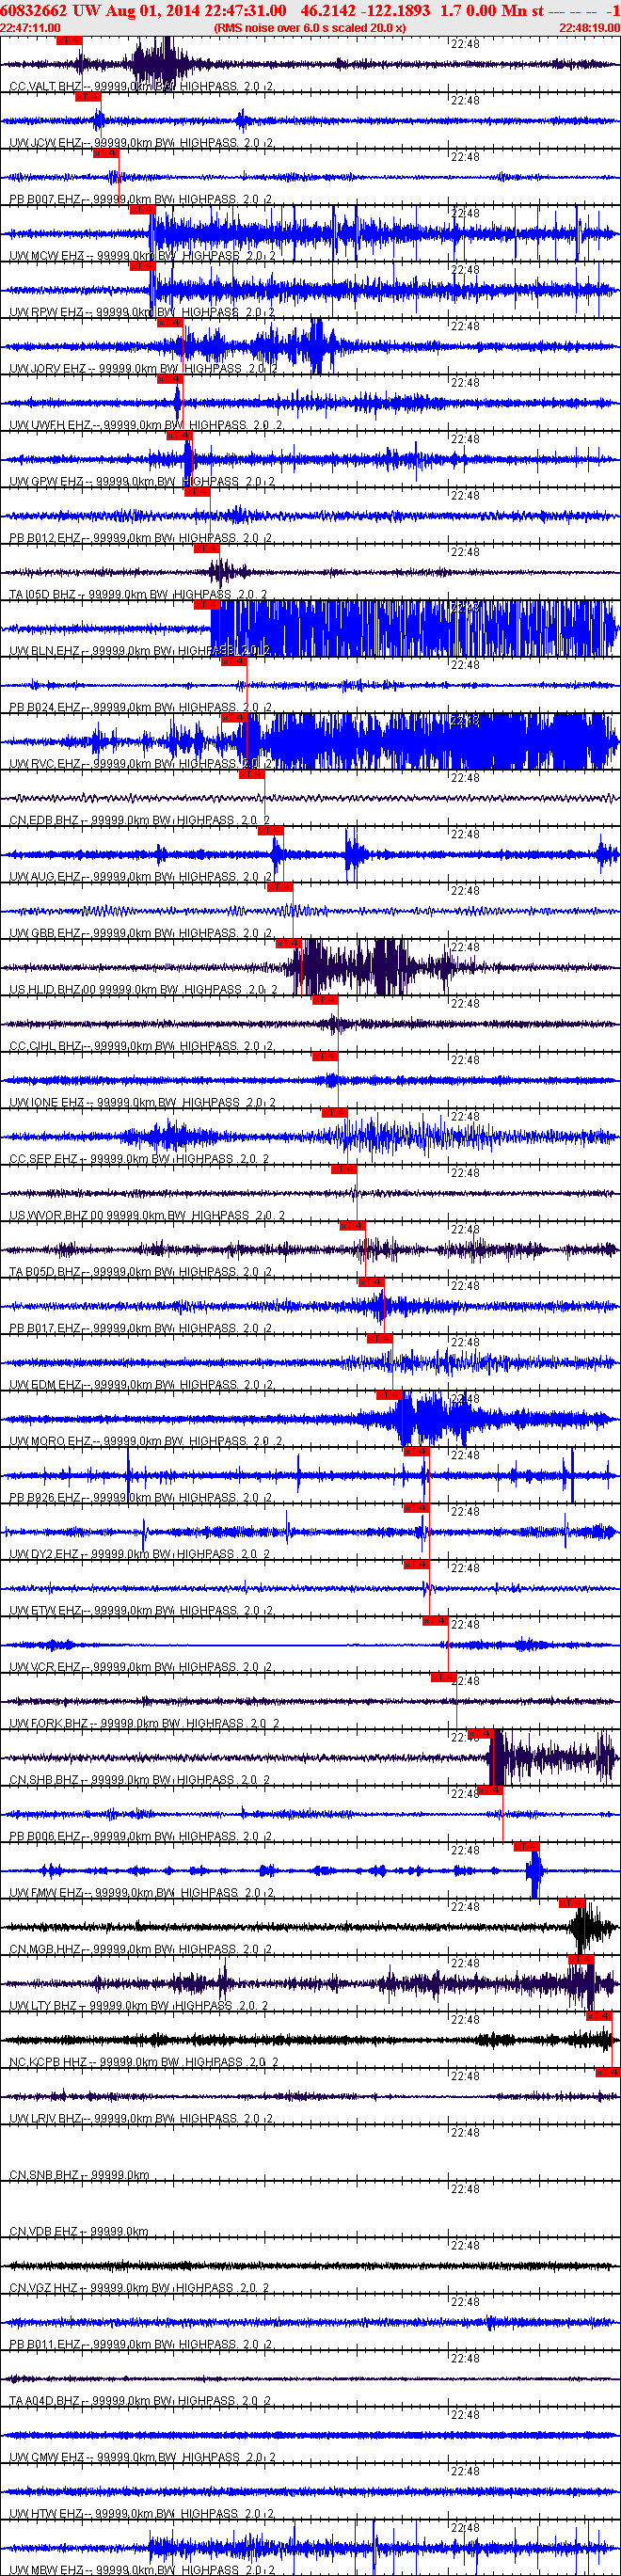Select the PB.B006 EHZ station label
The image size is (621, 2576).
coord(141,1837)
